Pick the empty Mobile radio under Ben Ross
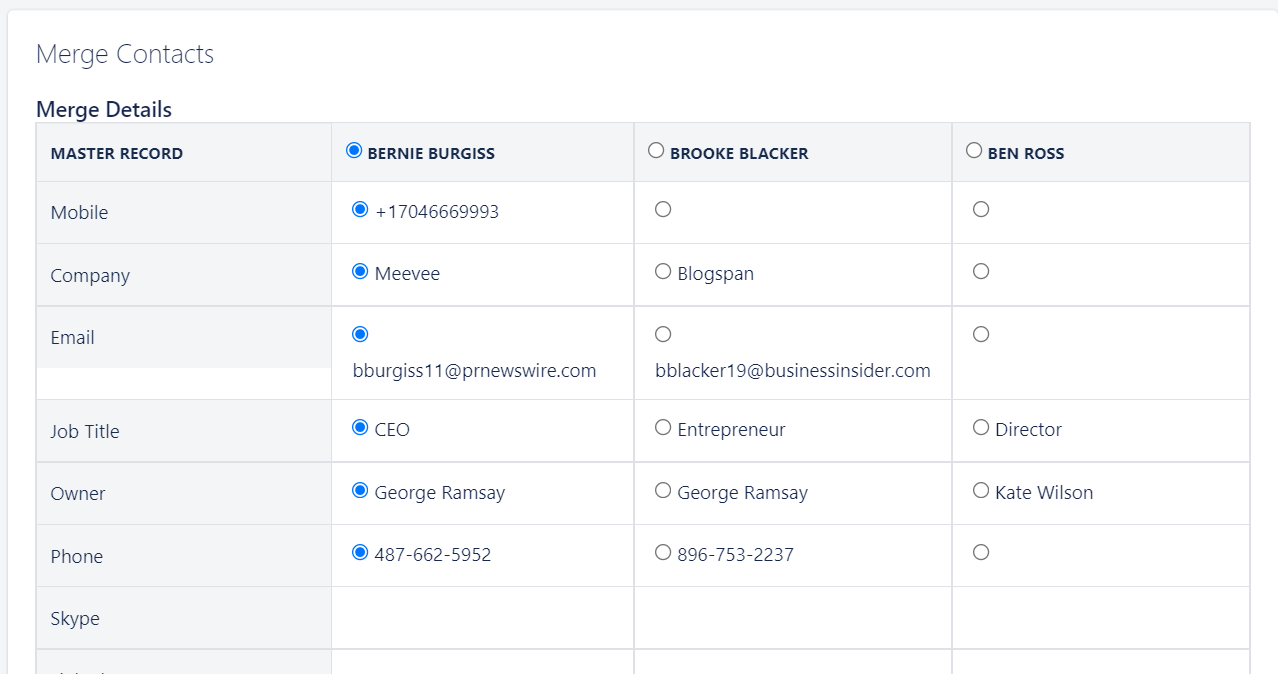 pyautogui.click(x=981, y=210)
